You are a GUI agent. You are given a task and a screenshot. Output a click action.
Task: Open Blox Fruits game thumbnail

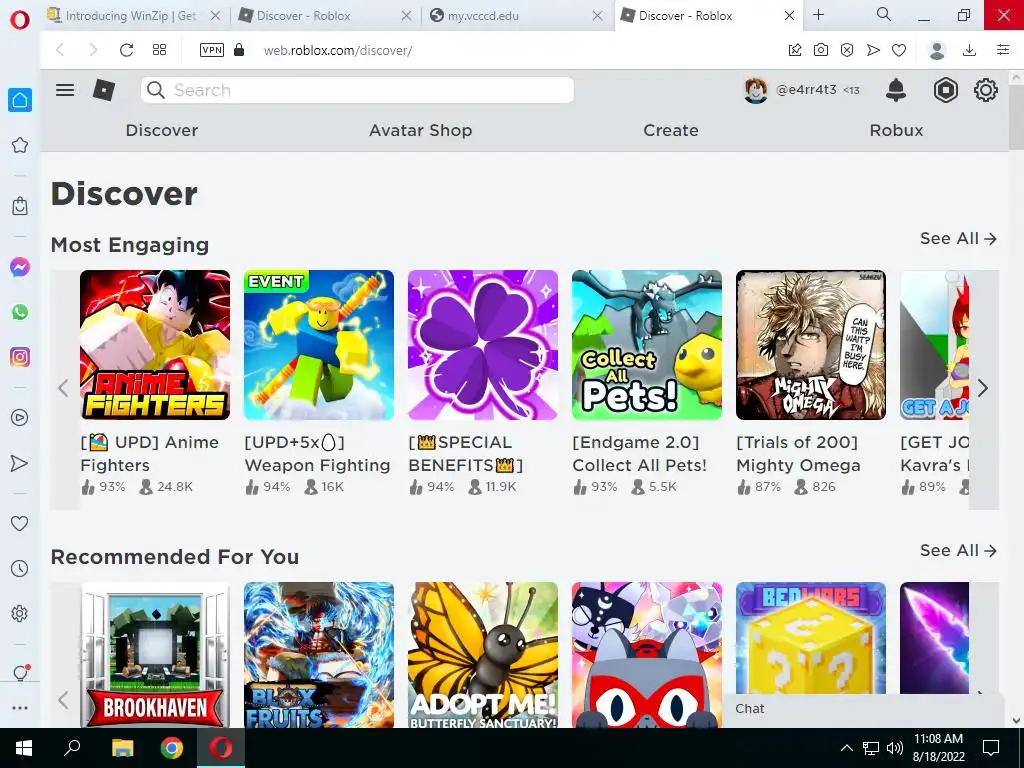319,655
